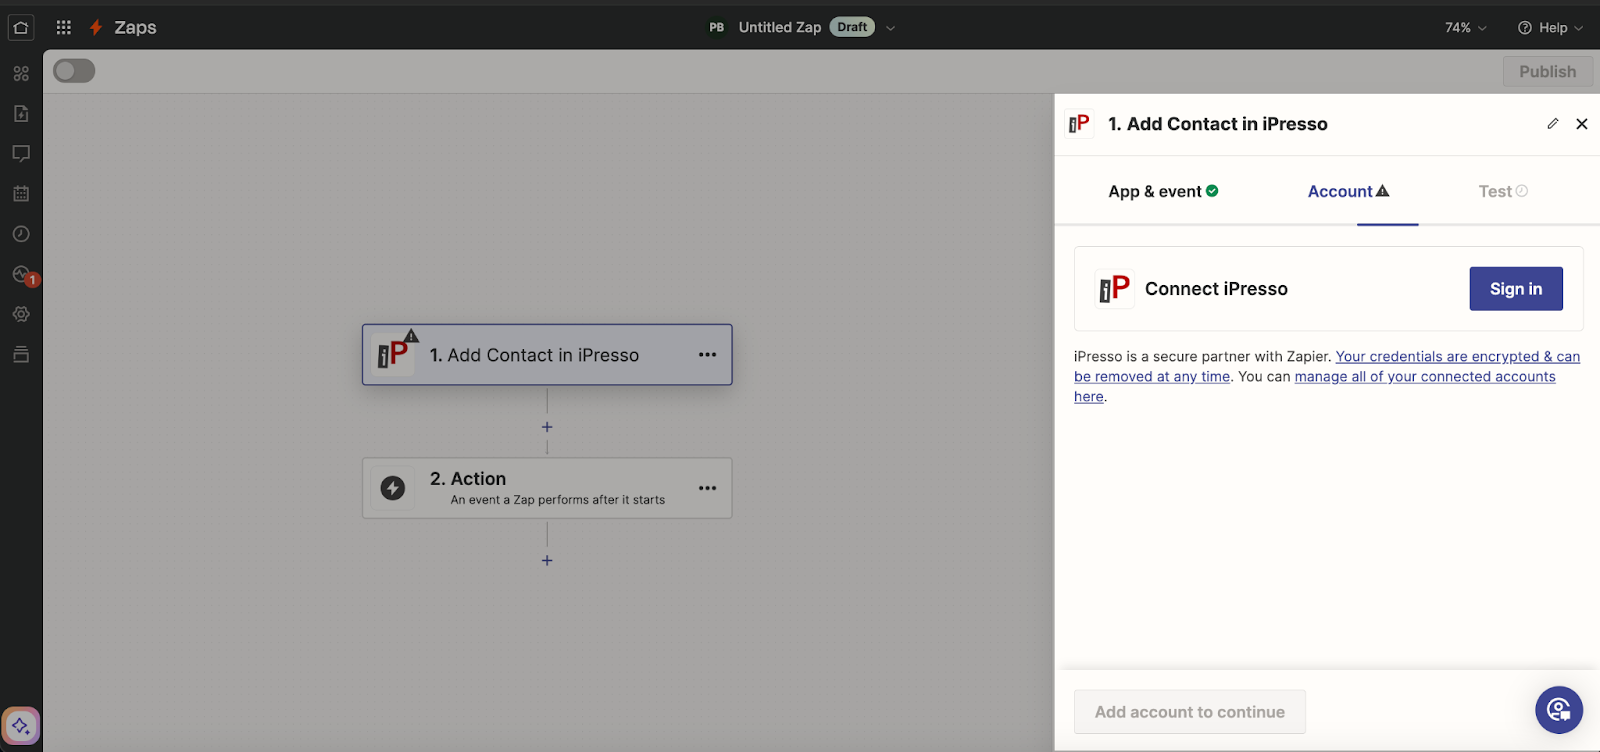Image resolution: width=1600 pixels, height=752 pixels.
Task: Select the 1. Add Contact in iPresso step
Action: coord(547,355)
